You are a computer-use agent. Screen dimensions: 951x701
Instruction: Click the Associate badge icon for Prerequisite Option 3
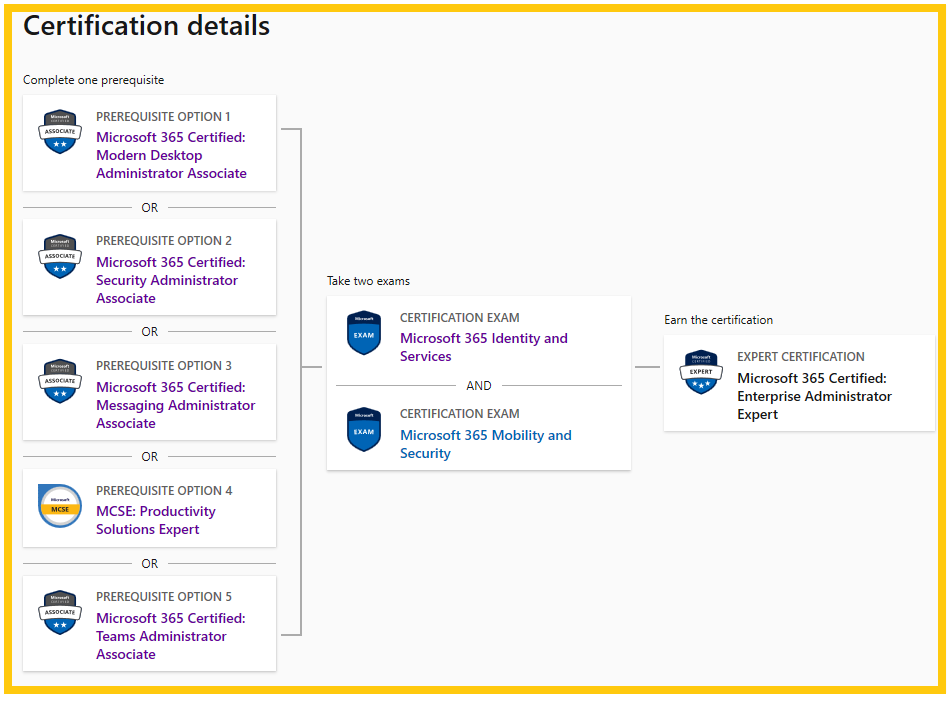tap(59, 381)
